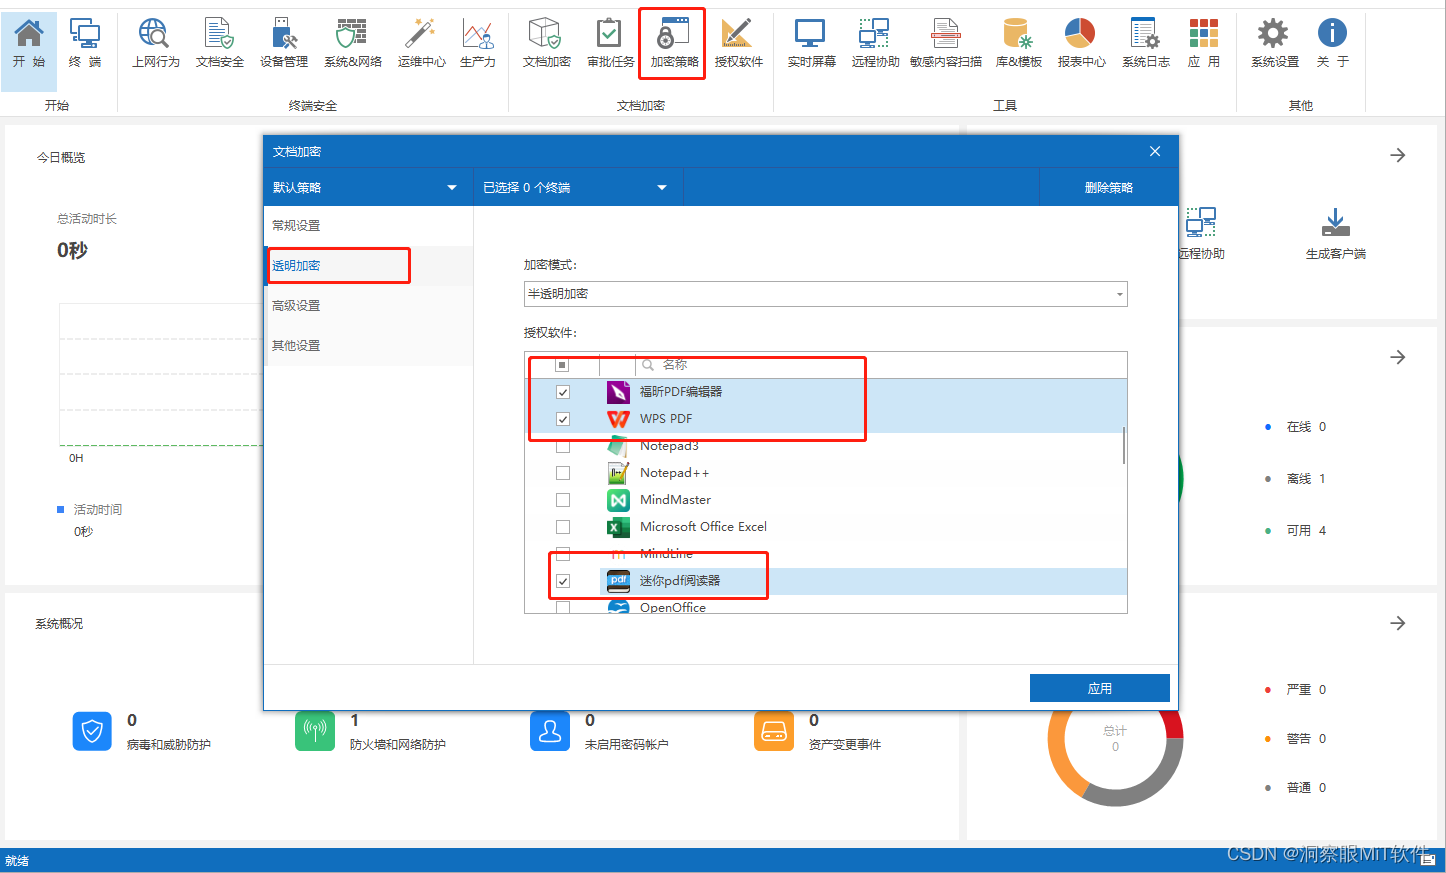Select the 福昕PDF编辑器 row name
The image size is (1446, 873).
coord(681,392)
